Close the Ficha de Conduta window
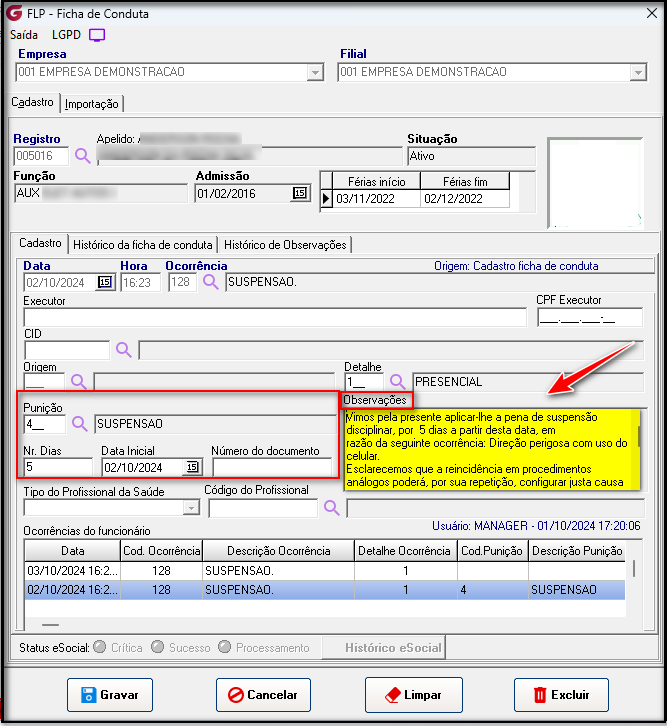This screenshot has height=726, width=667. pos(652,13)
